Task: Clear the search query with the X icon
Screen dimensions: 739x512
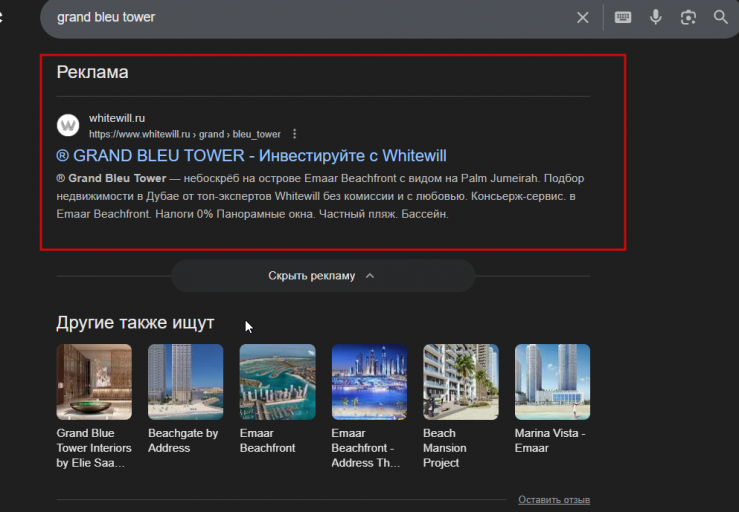Action: tap(583, 17)
